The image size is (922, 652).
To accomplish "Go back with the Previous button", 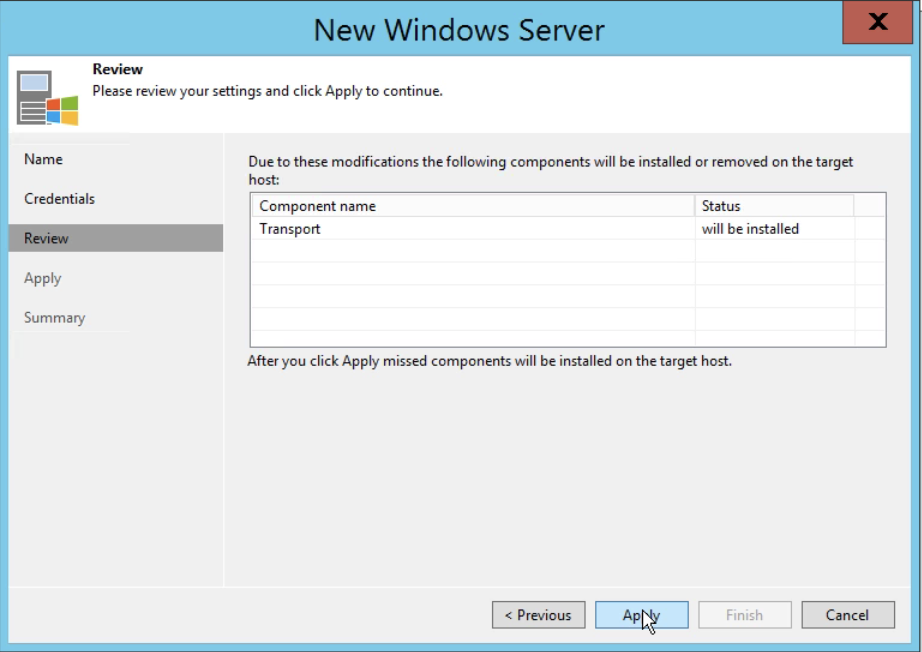I will (539, 615).
